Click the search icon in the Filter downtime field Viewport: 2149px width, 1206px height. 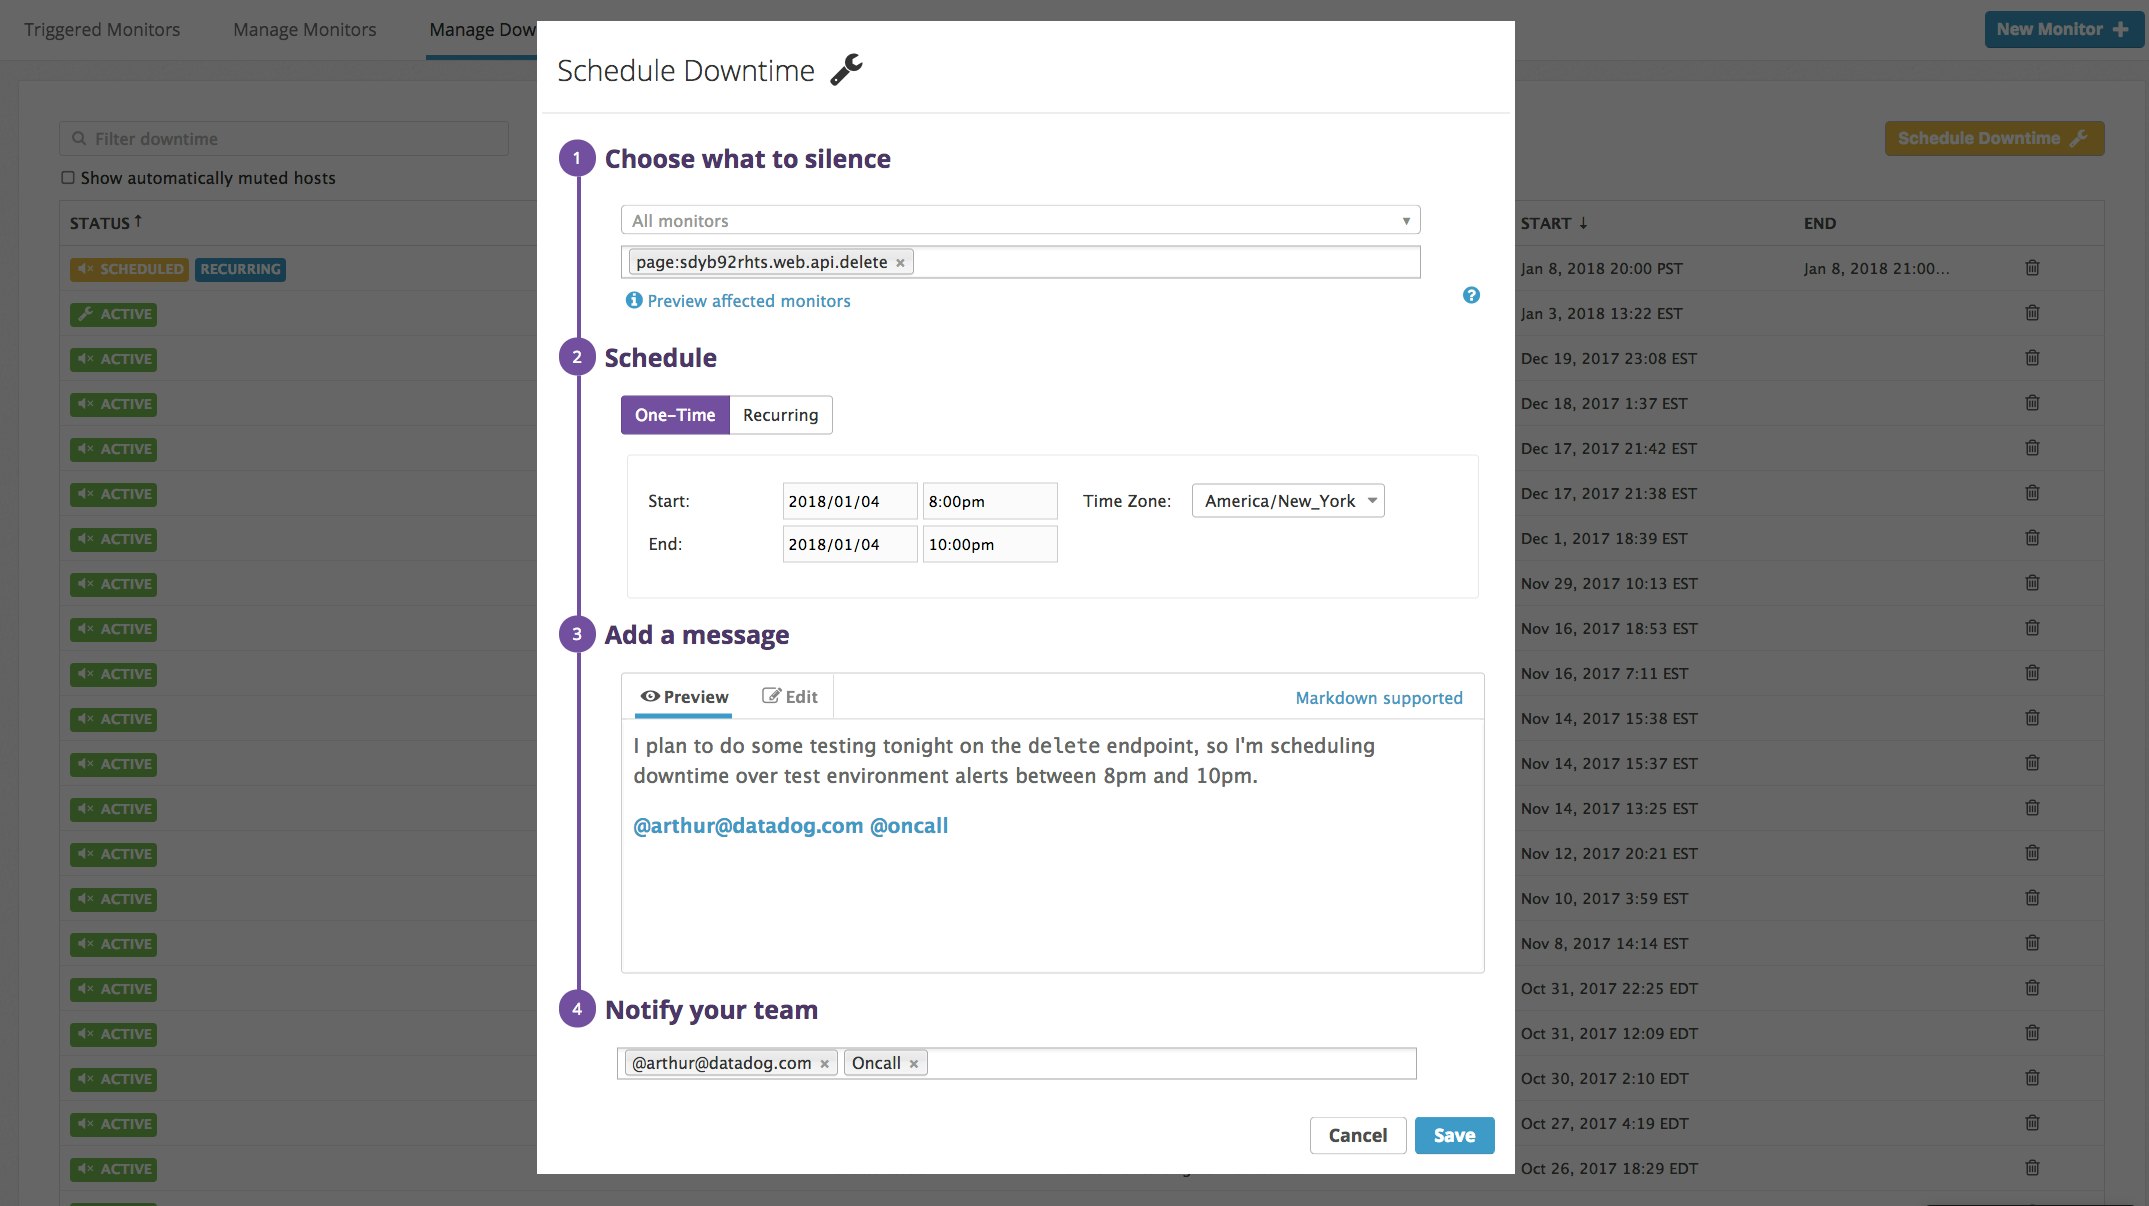[79, 138]
